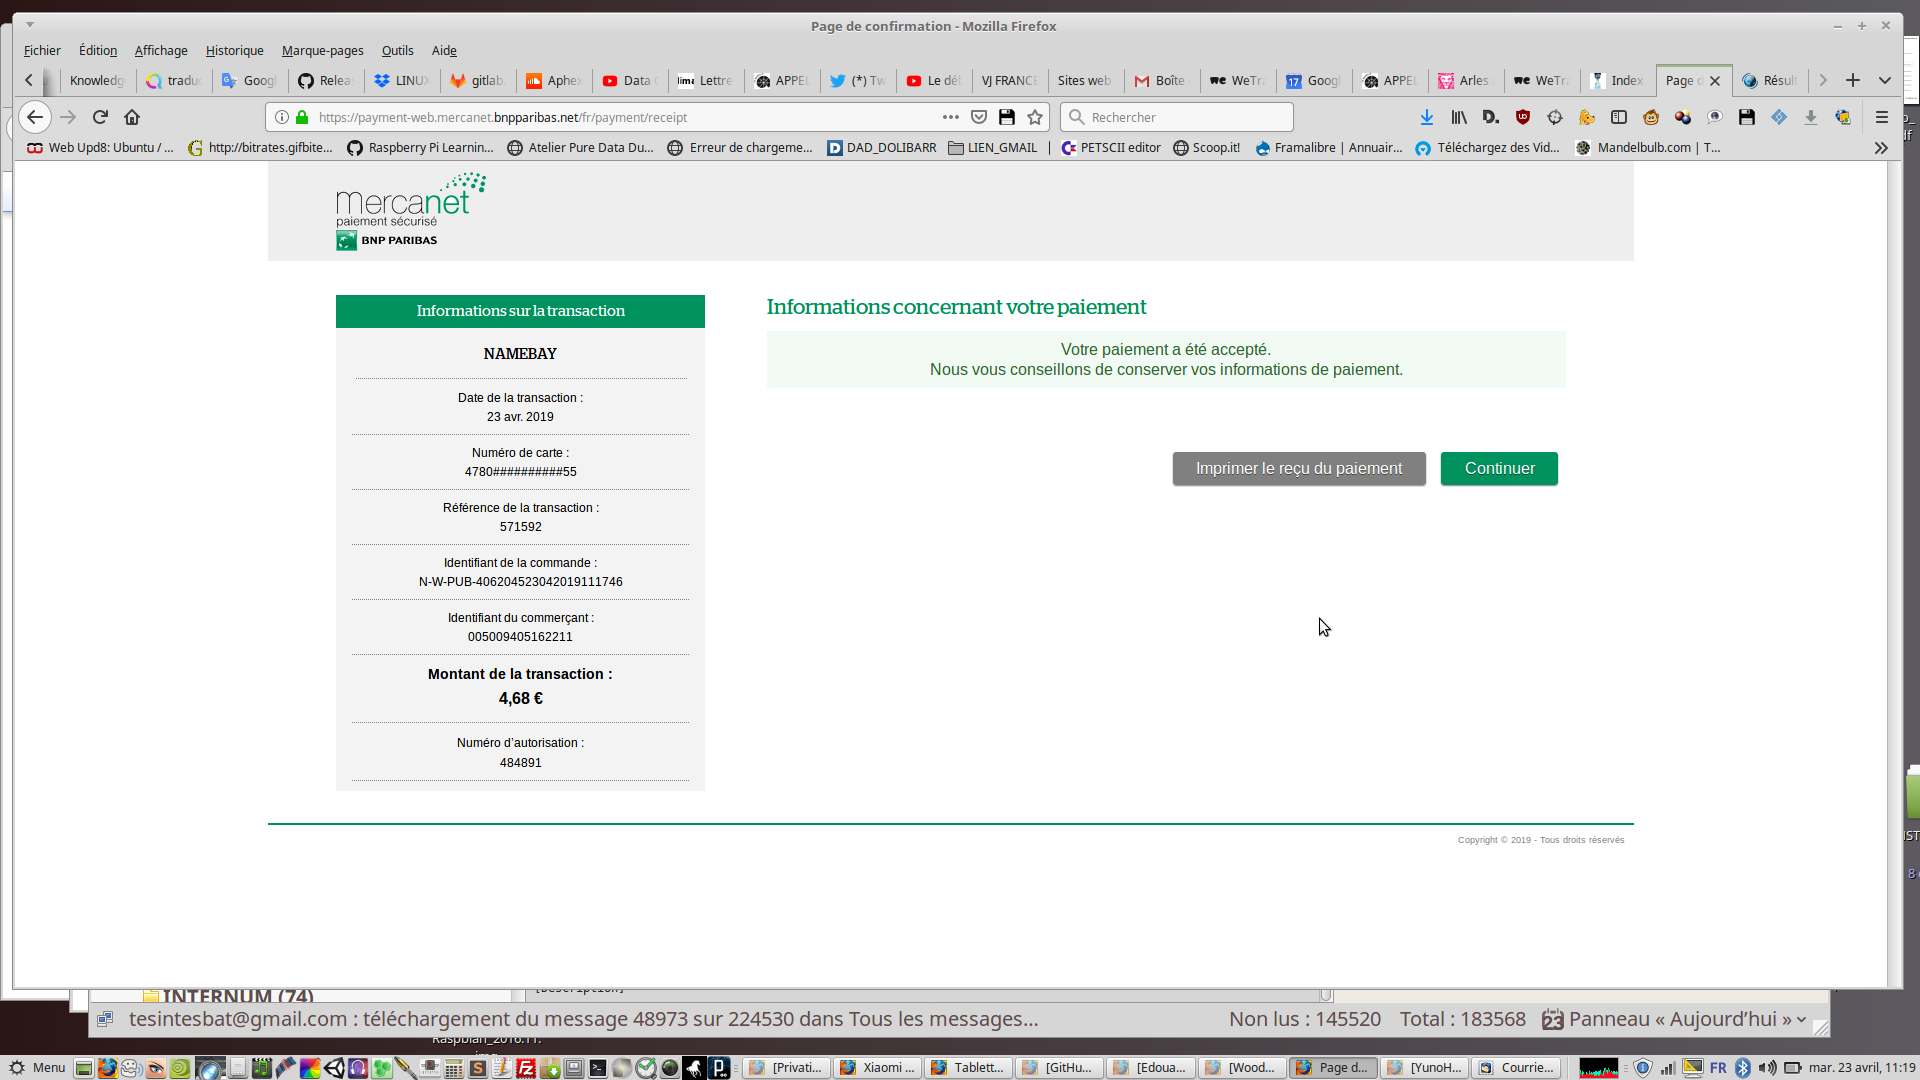This screenshot has width=1920, height=1080.
Task: Click the uBlock Origin shield icon
Action: [x=1523, y=117]
